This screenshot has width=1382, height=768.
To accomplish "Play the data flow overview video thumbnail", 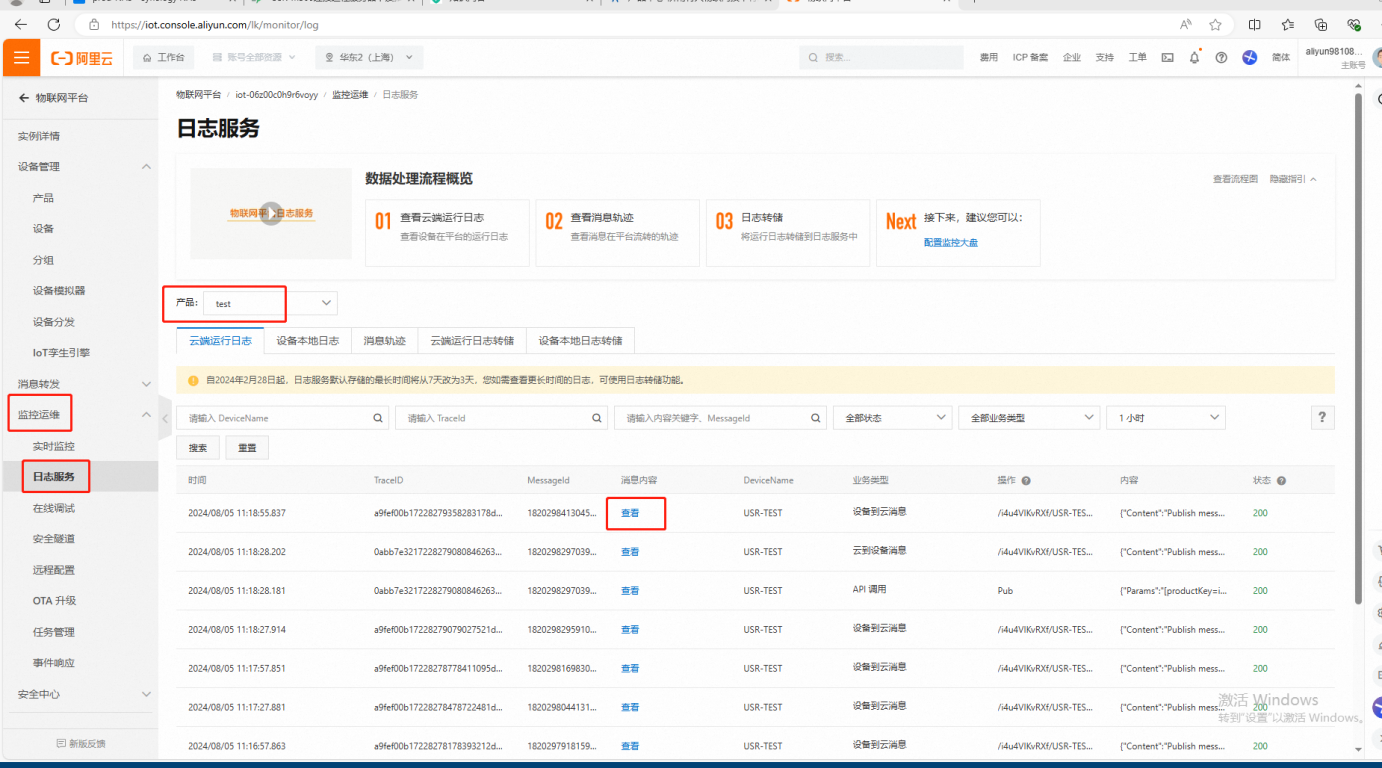I will point(271,213).
